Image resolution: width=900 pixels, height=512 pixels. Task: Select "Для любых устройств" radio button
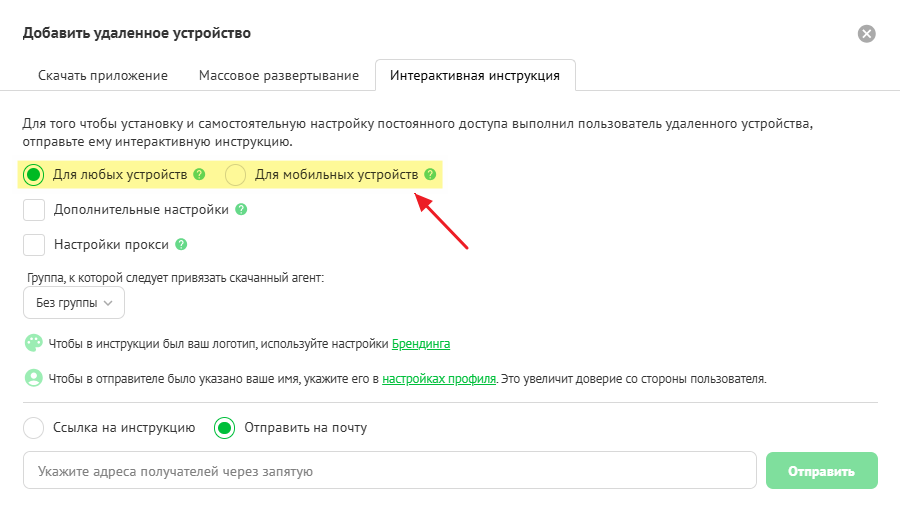[x=34, y=175]
